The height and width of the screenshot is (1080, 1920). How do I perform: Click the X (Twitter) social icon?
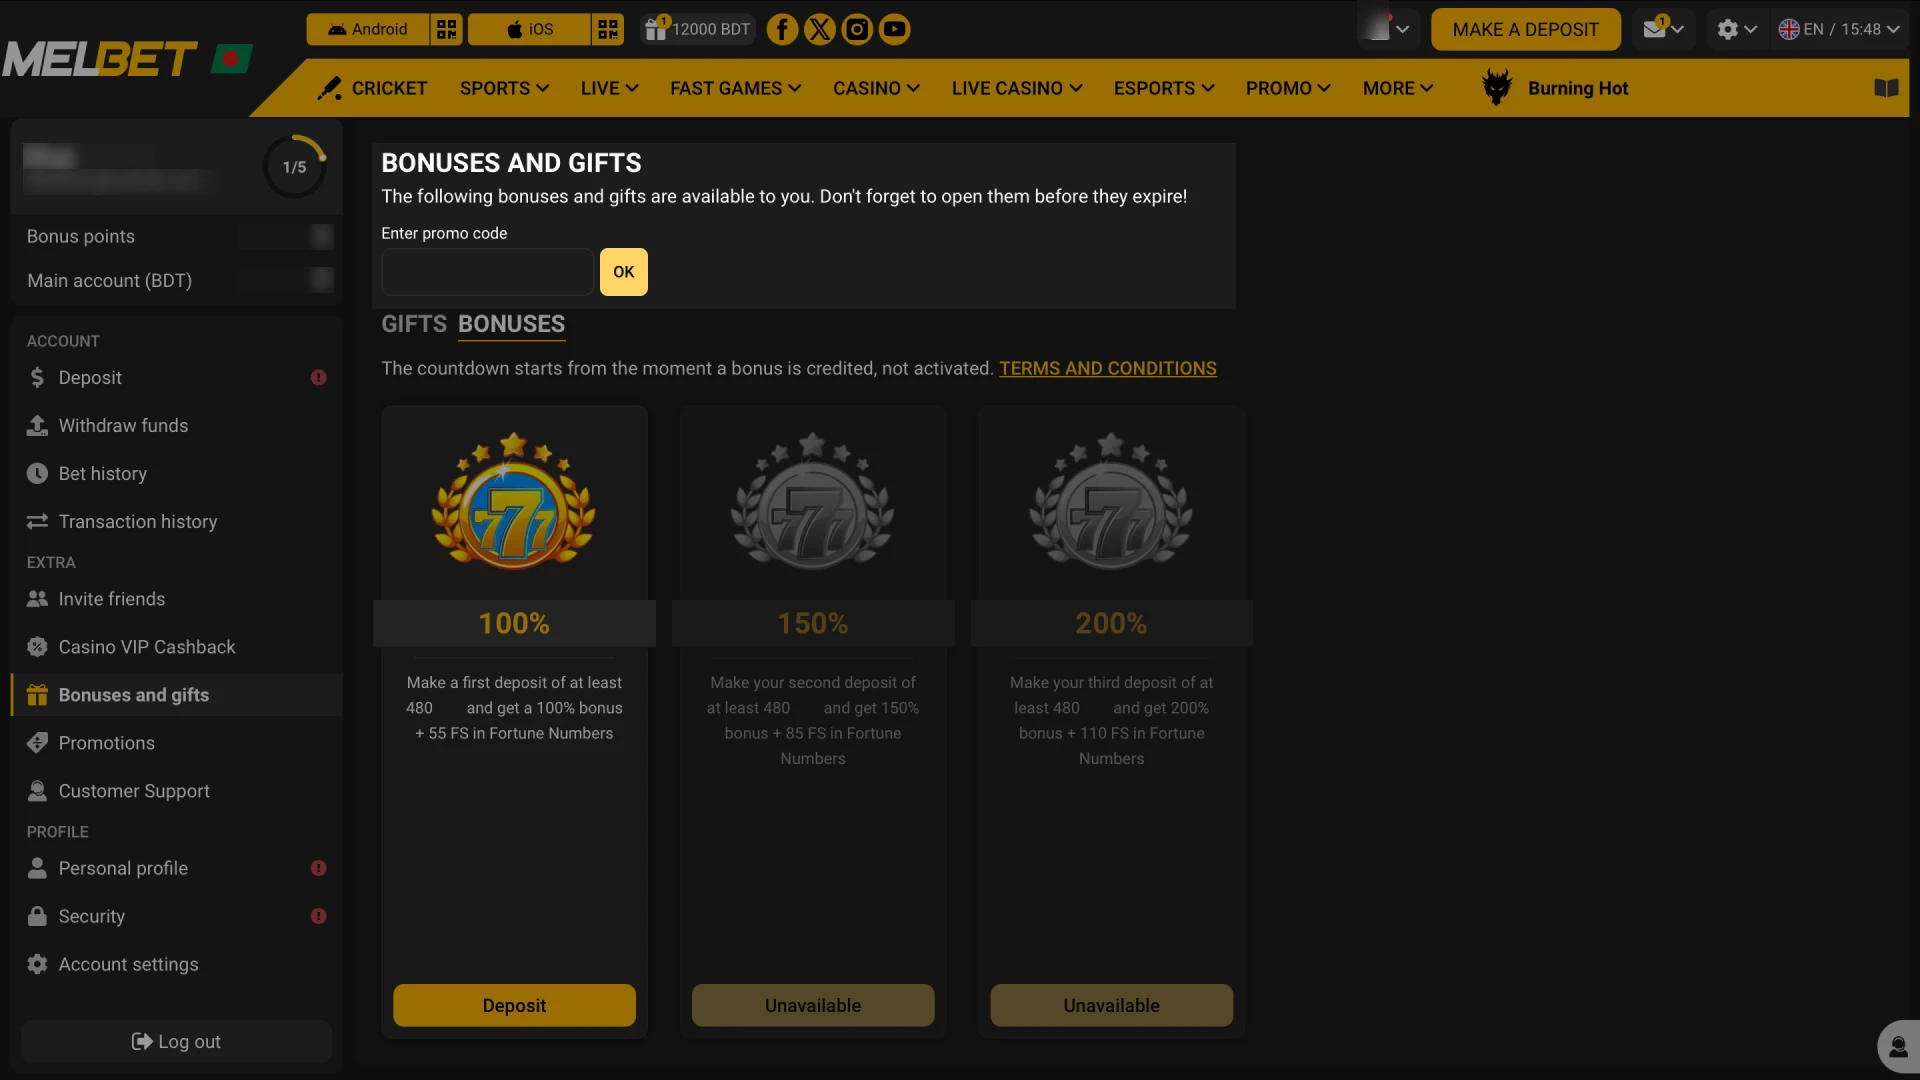point(819,29)
